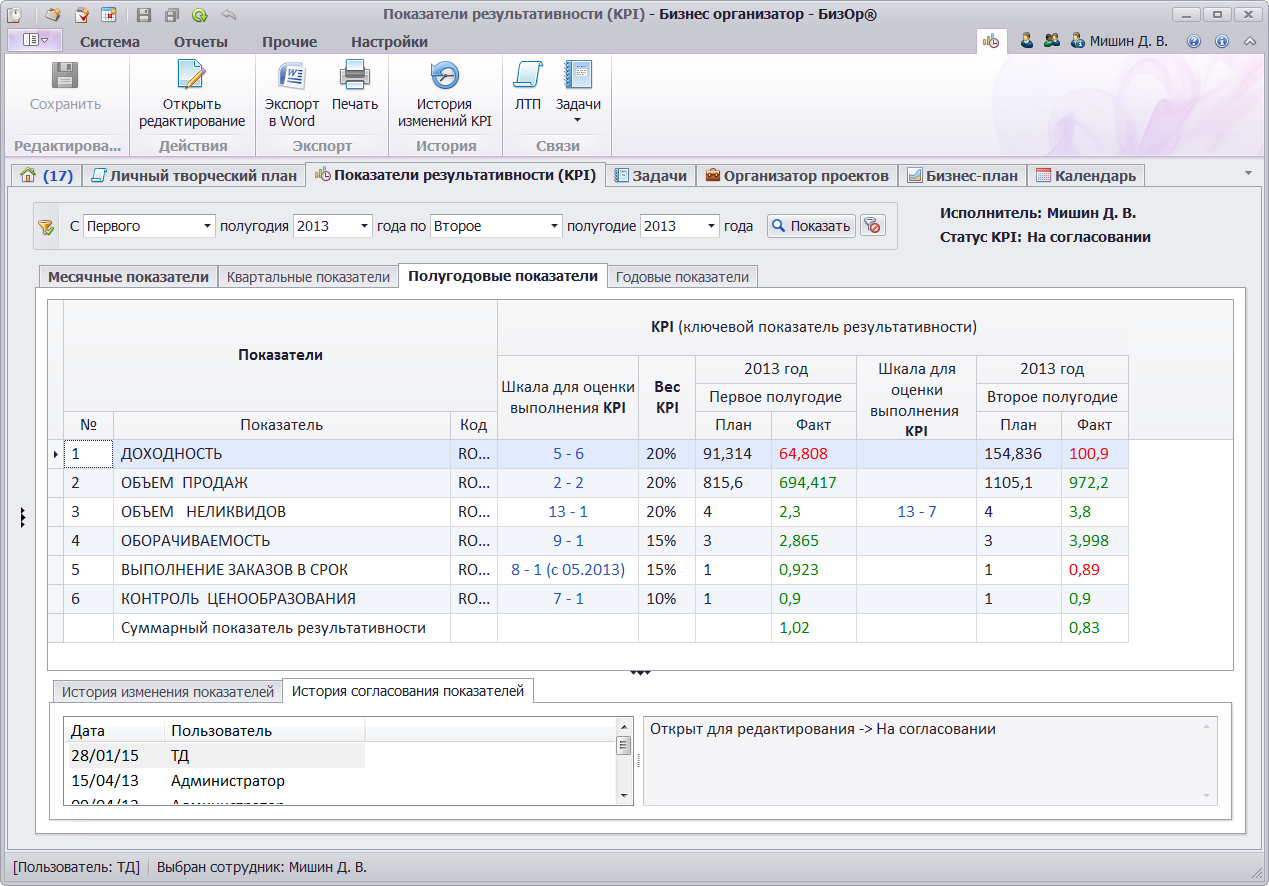Screen dimensions: 1269x886
Task: Open the 'Первого' half-year dropdown
Action: tap(208, 226)
